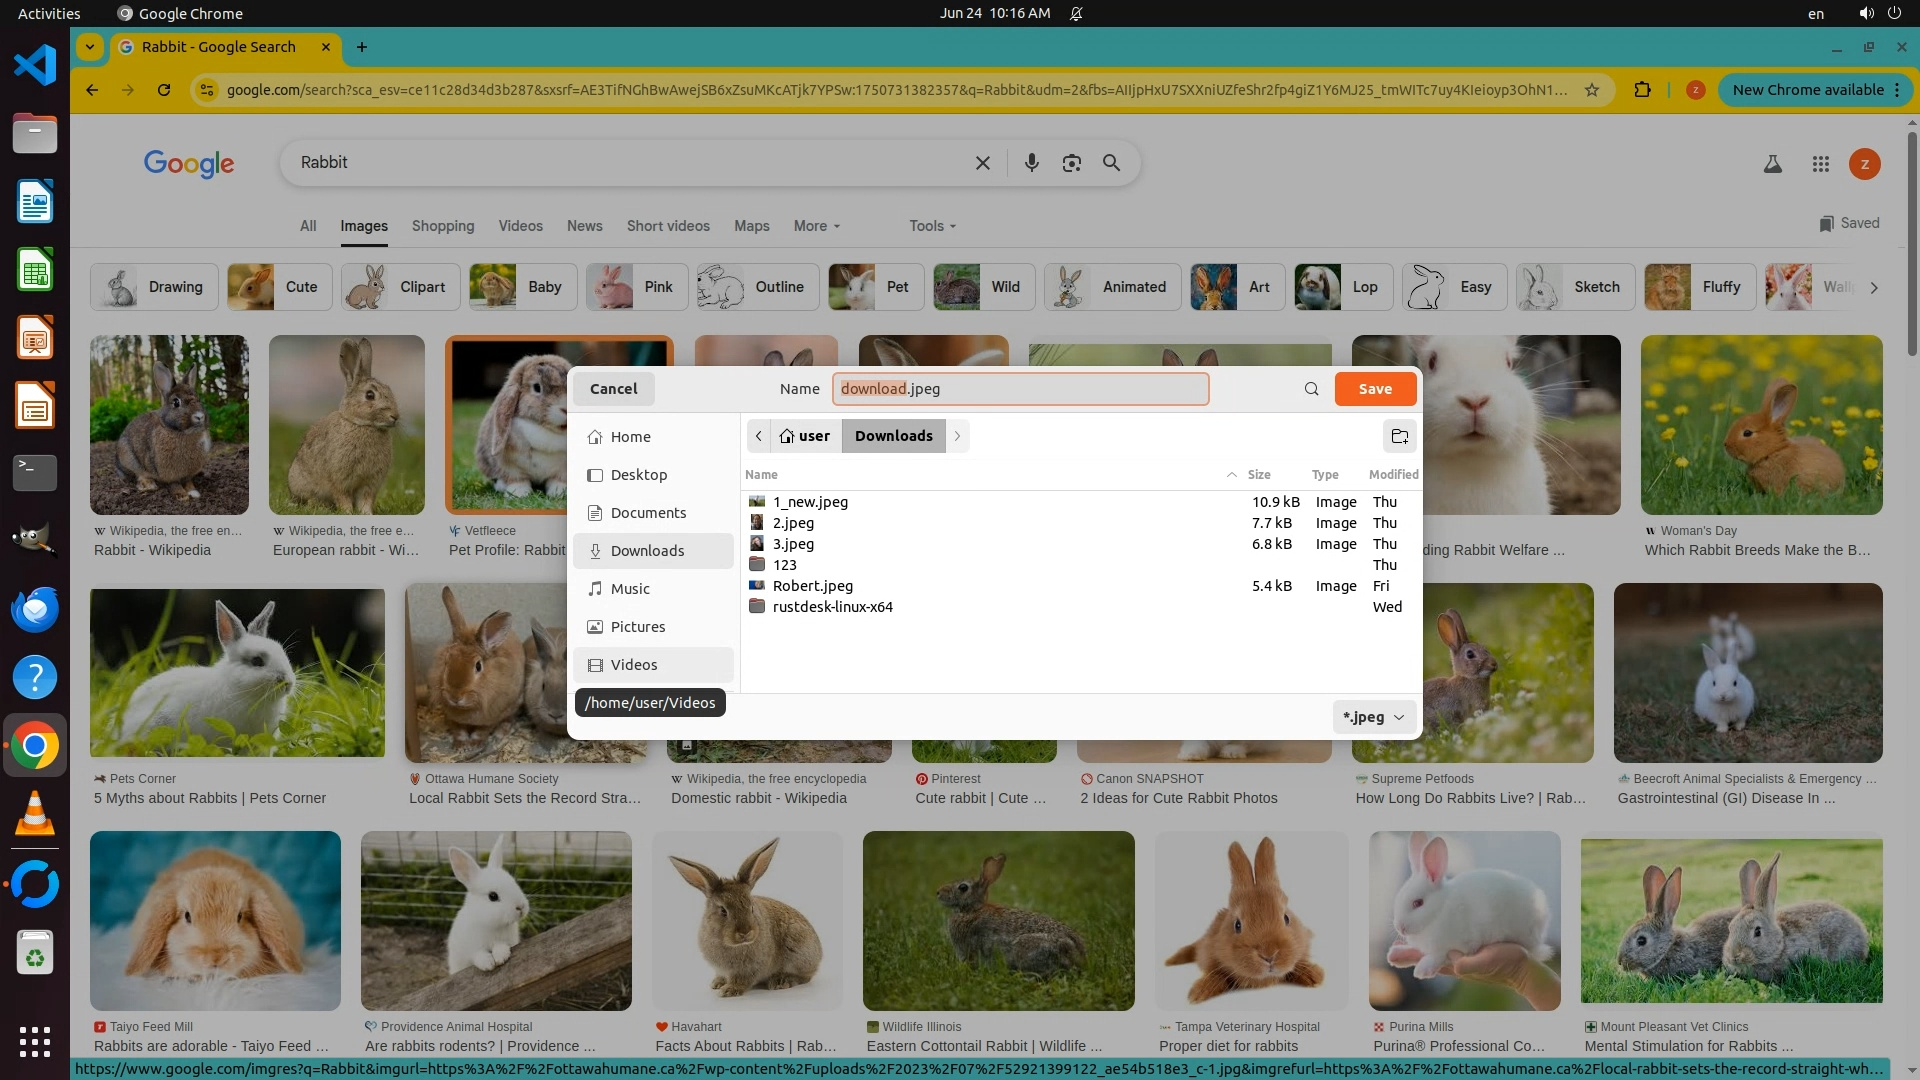Open the Google apps grid icon
The width and height of the screenshot is (1920, 1080).
[x=1820, y=164]
